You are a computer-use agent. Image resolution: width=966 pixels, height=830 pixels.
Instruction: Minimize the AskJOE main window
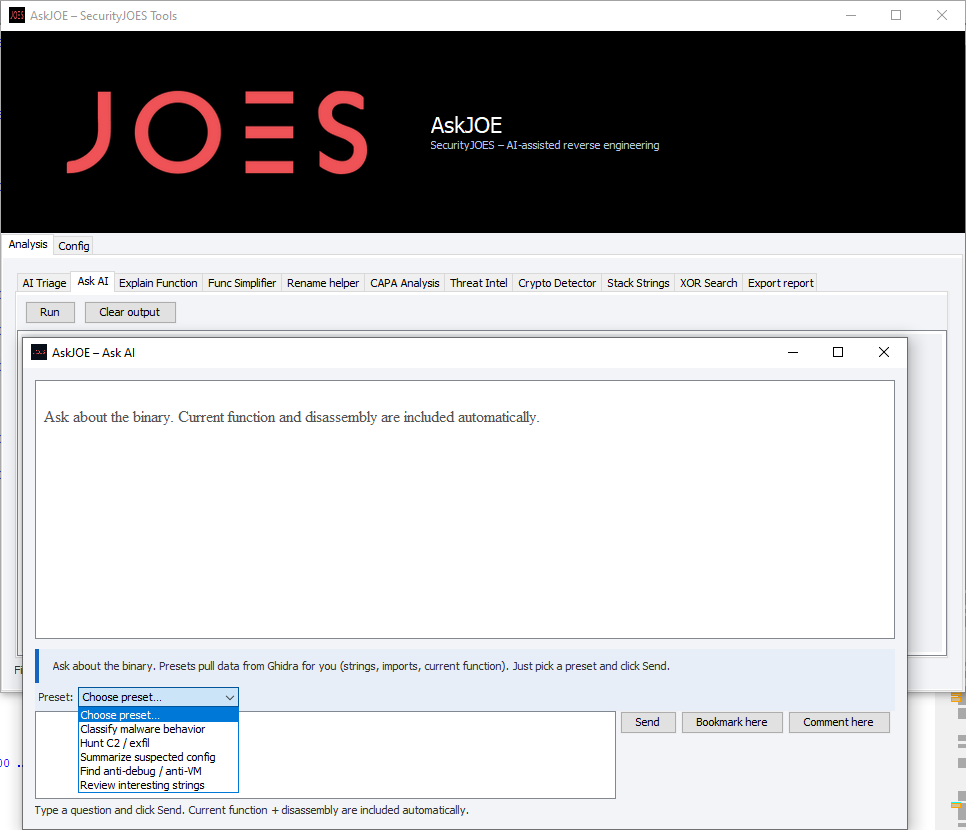pyautogui.click(x=851, y=15)
